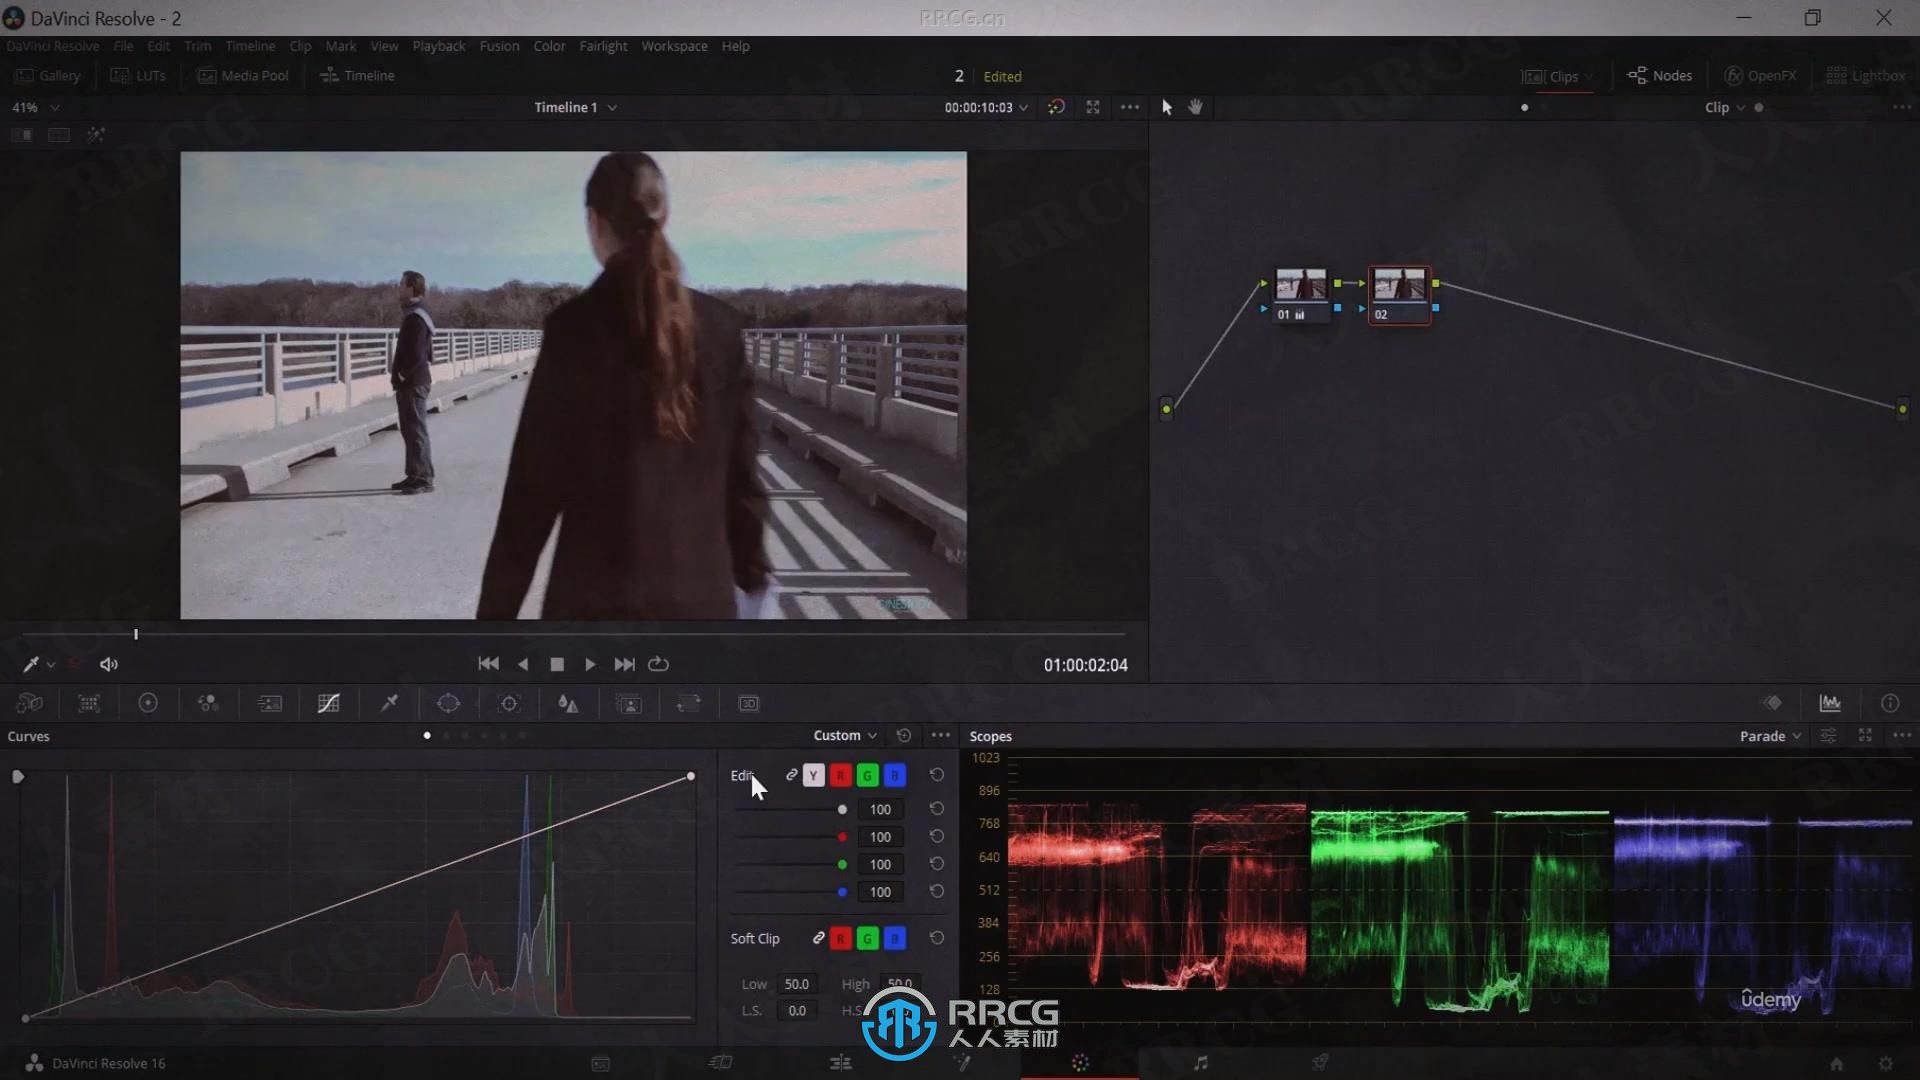Click the Qualifier/Selection tool icon
The width and height of the screenshot is (1920, 1080).
[x=388, y=703]
